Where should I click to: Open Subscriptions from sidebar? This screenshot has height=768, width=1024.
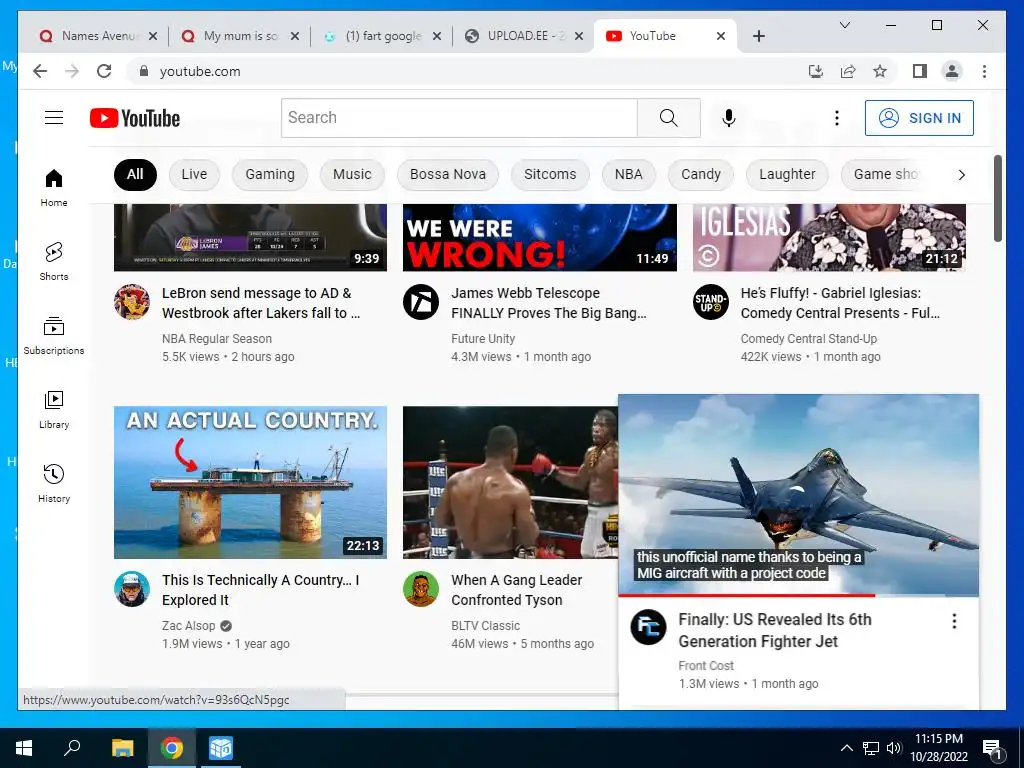(54, 335)
